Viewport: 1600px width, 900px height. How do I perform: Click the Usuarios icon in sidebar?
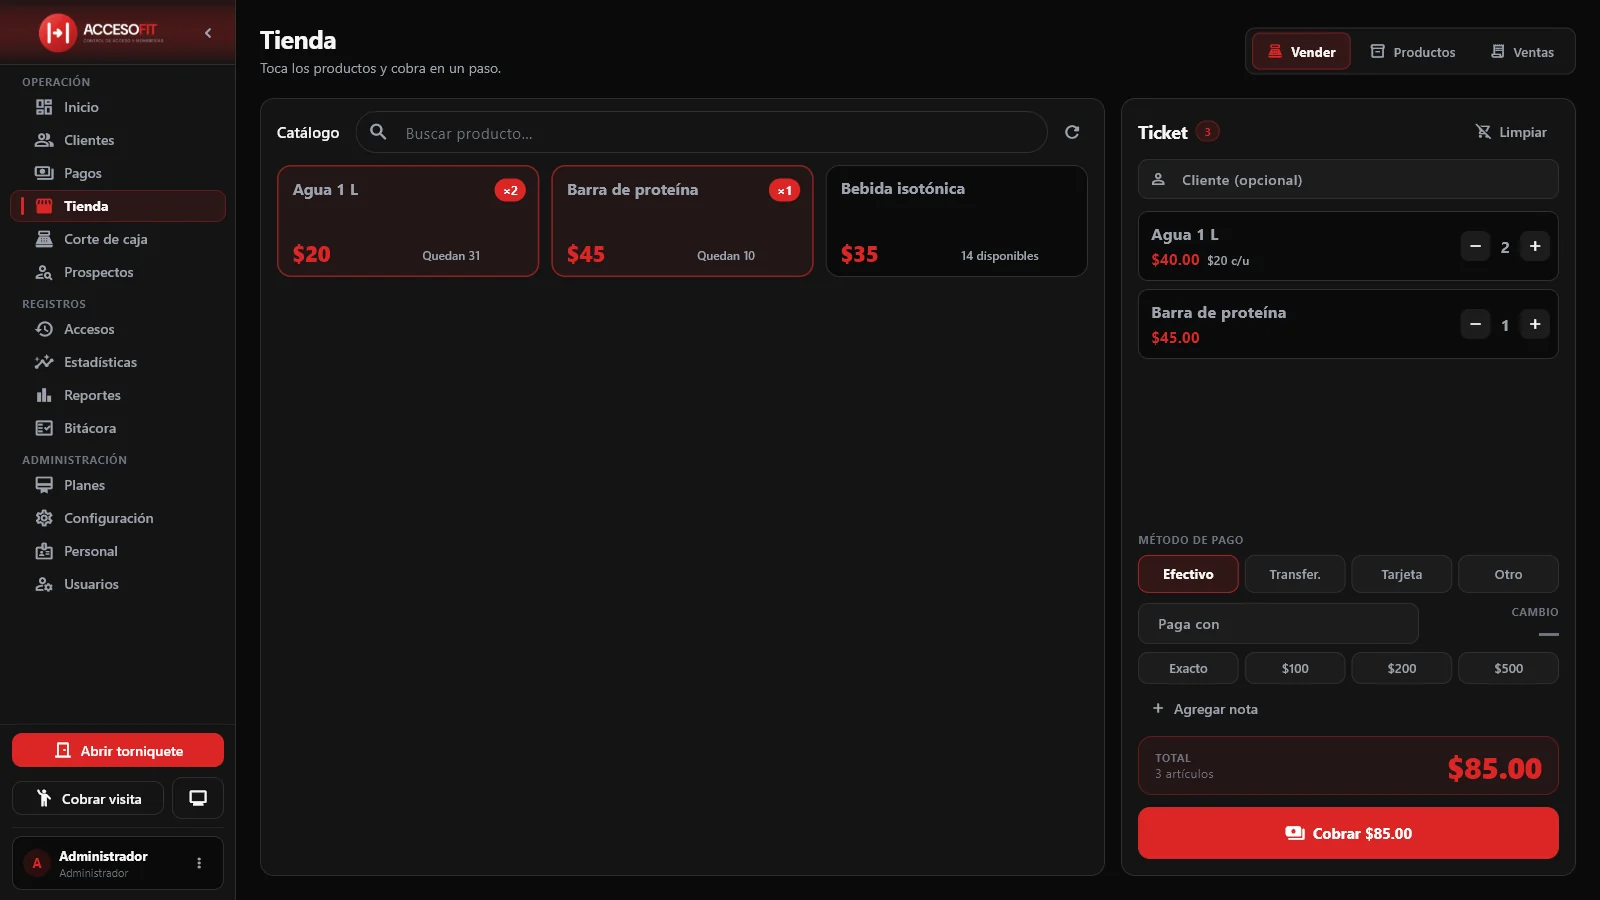click(x=44, y=584)
